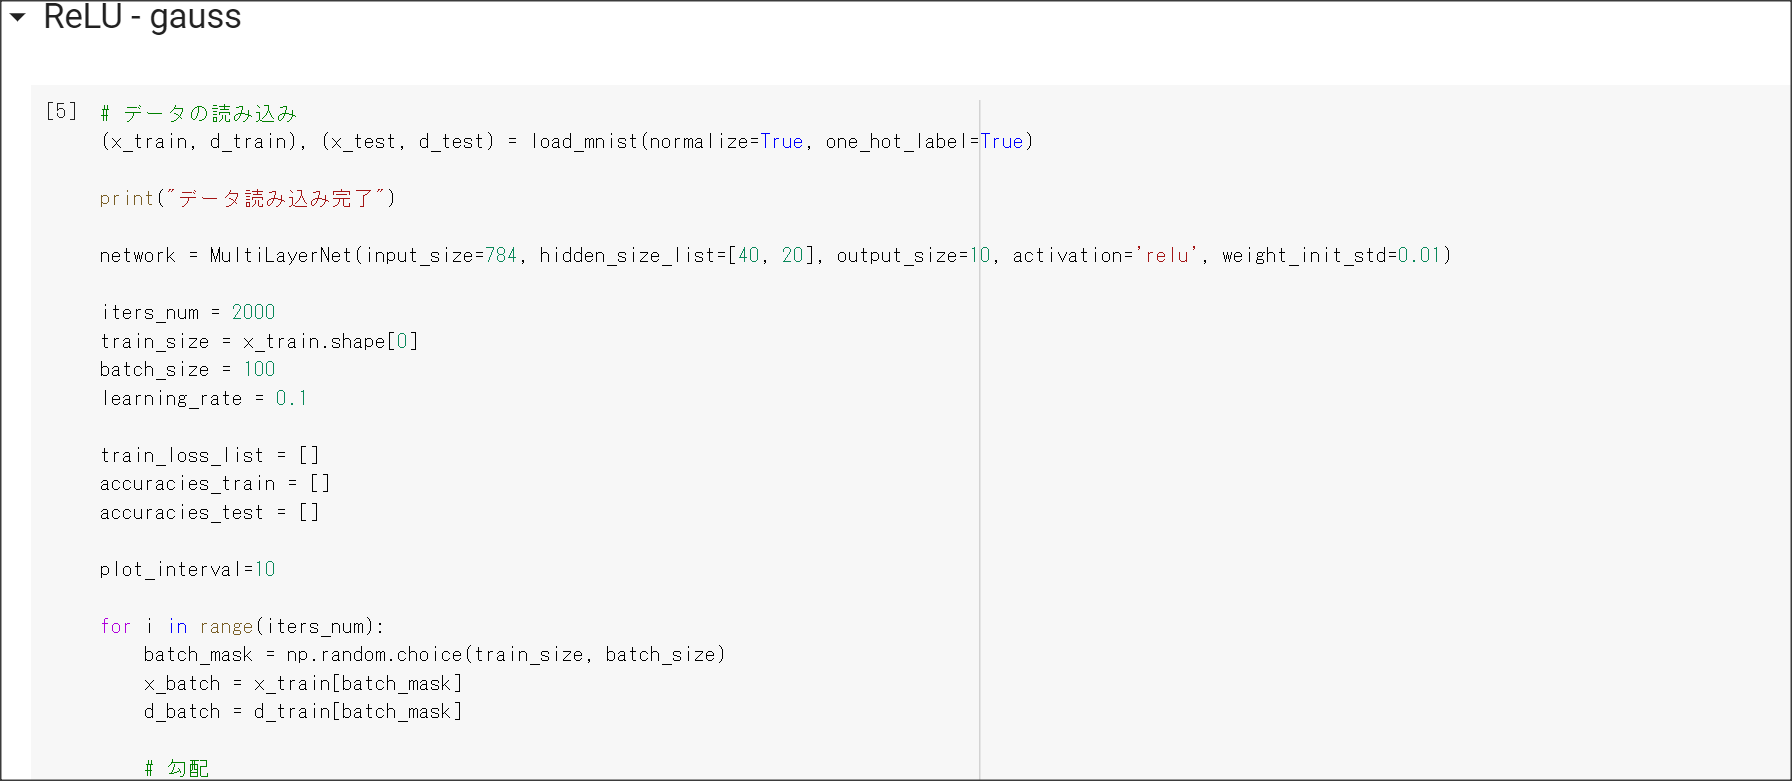
Task: Click MultiLayerNet in the network line
Action: click(281, 256)
